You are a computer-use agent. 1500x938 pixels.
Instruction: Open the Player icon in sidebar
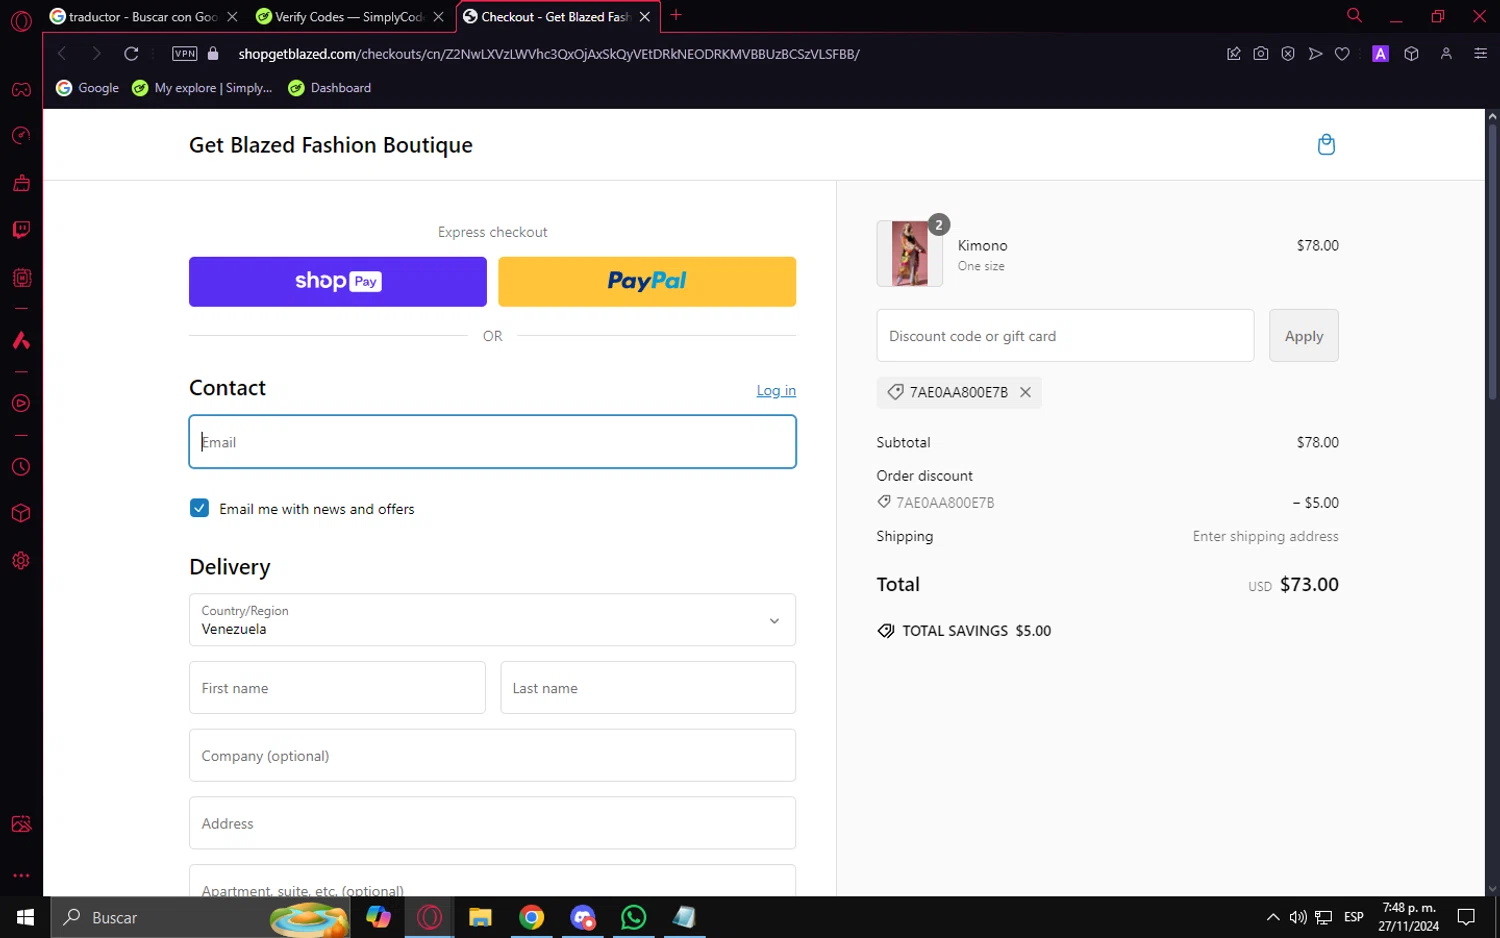click(x=21, y=404)
